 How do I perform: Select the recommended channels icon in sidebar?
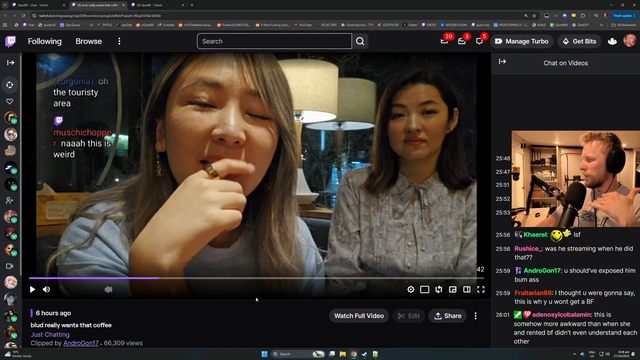point(10,85)
